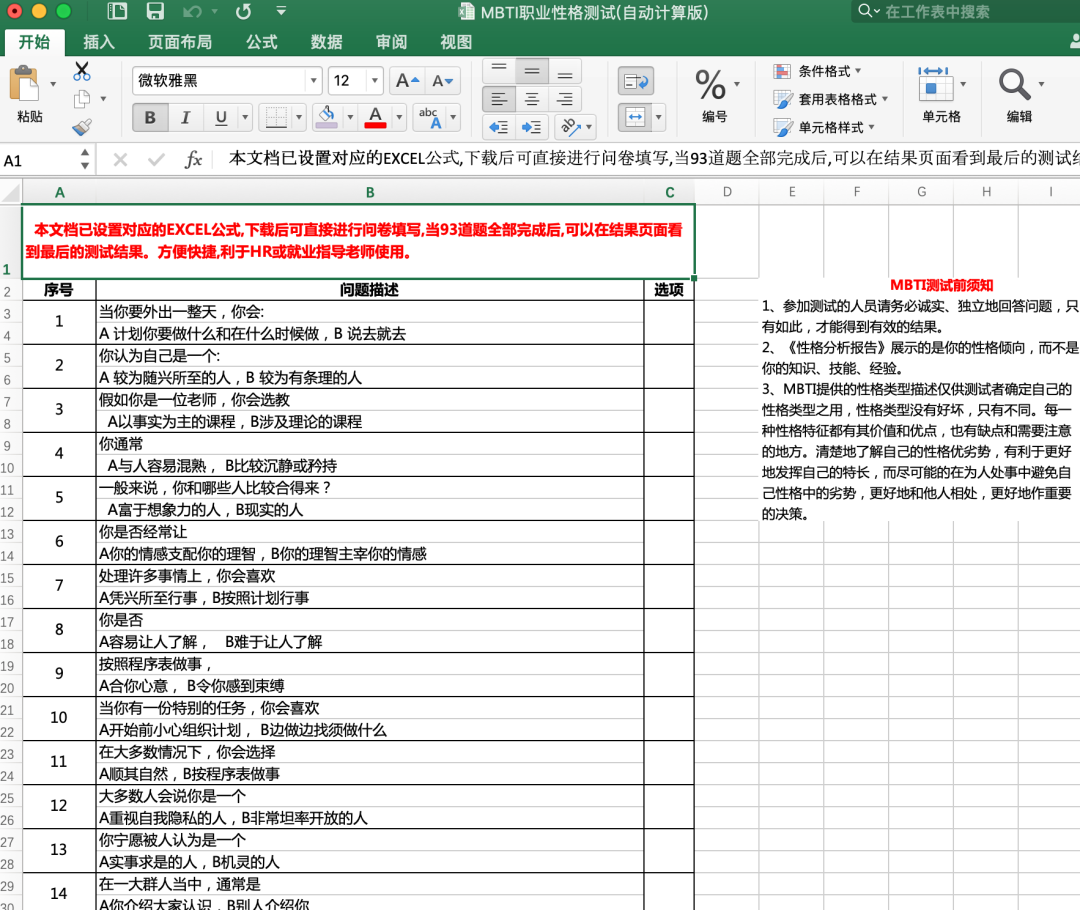Decrease font size with the A down icon
The image size is (1080, 910).
click(x=443, y=81)
